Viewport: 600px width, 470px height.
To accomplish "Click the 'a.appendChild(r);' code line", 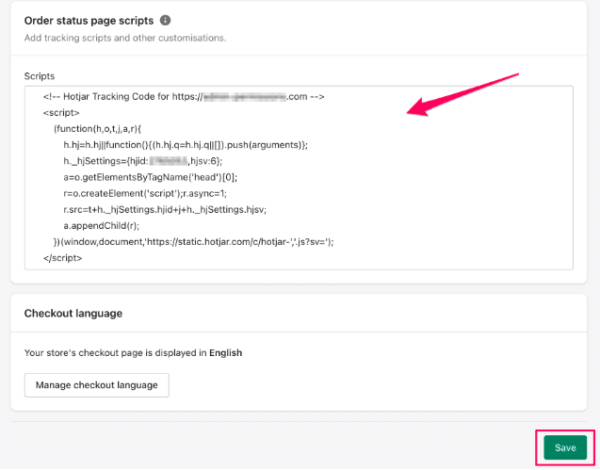I will point(101,226).
